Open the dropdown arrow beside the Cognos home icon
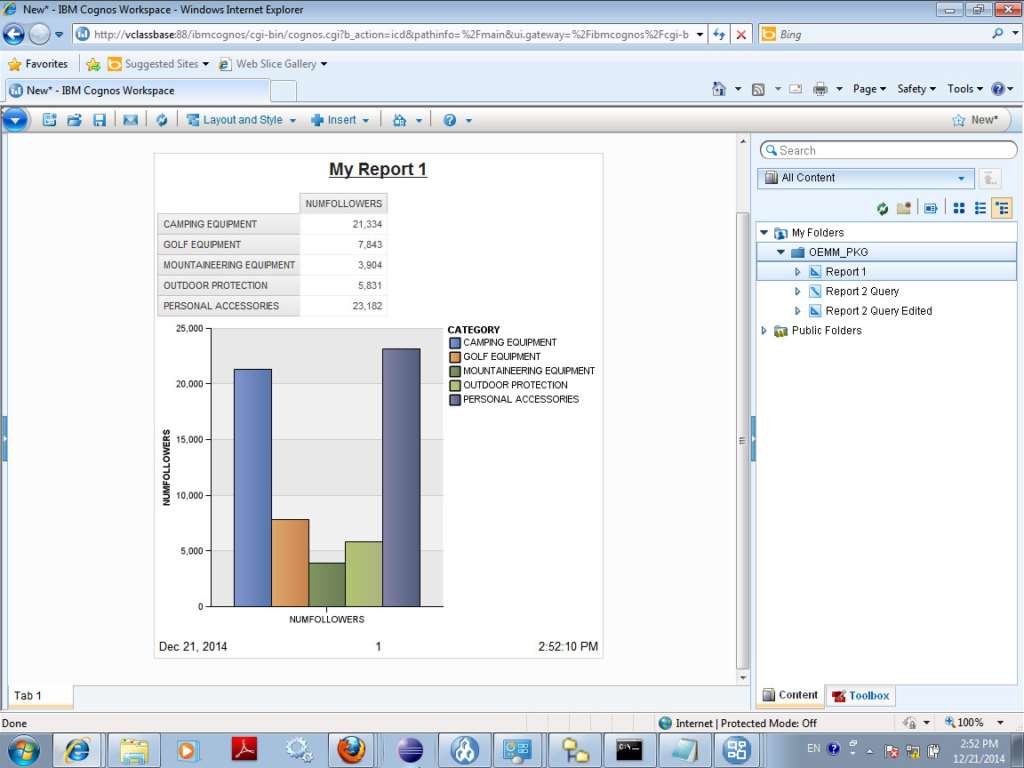Image resolution: width=1024 pixels, height=768 pixels. [x=419, y=121]
